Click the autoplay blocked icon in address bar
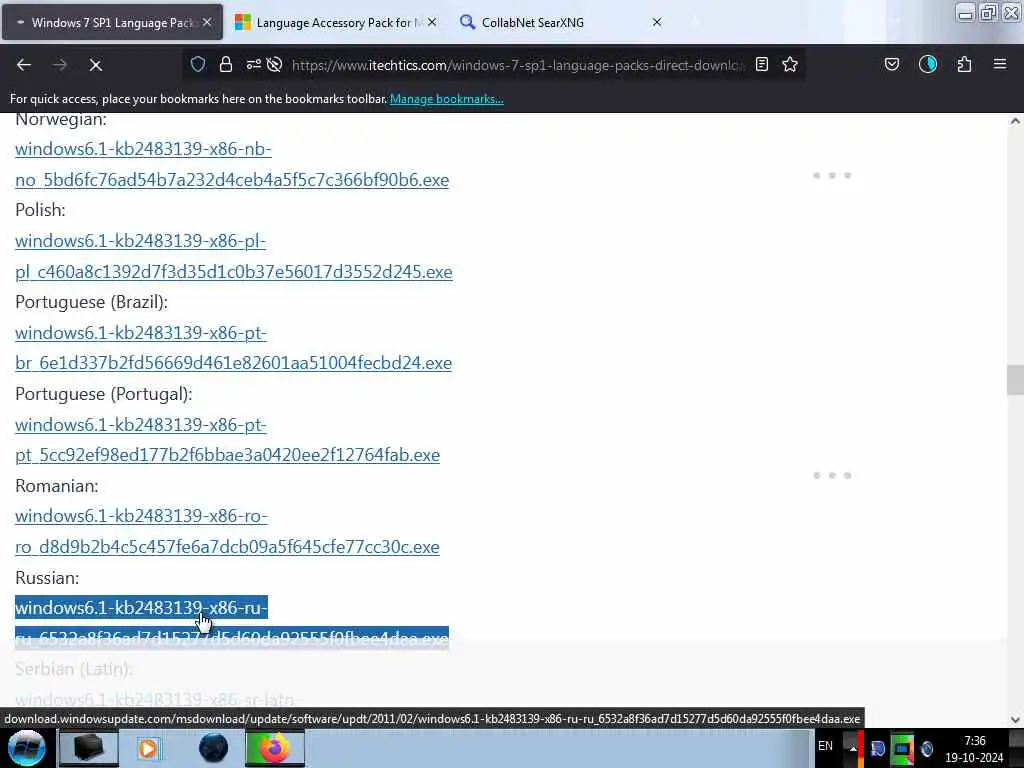 (x=275, y=64)
